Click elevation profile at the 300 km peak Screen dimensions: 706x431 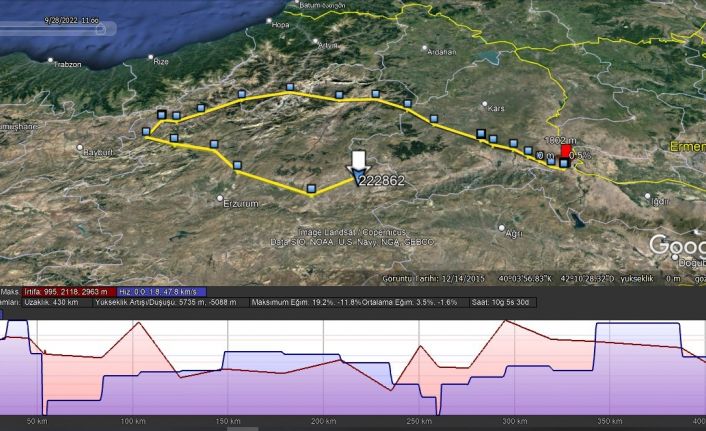(508, 324)
